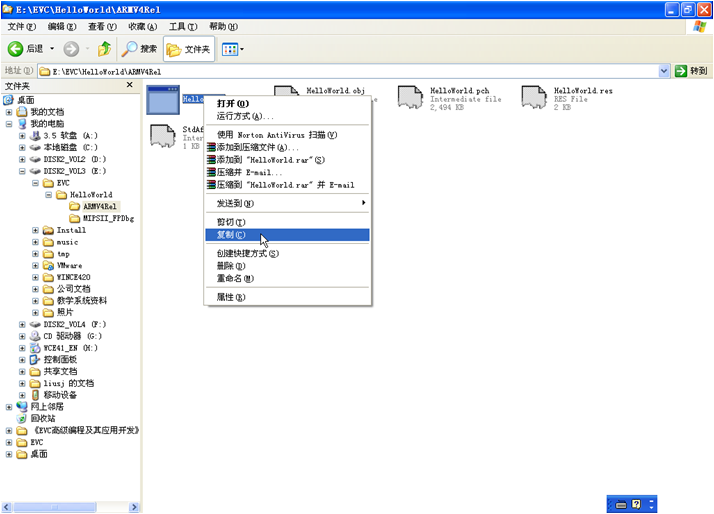Click the Up one level folder icon
This screenshot has width=714, height=514.
[x=104, y=49]
